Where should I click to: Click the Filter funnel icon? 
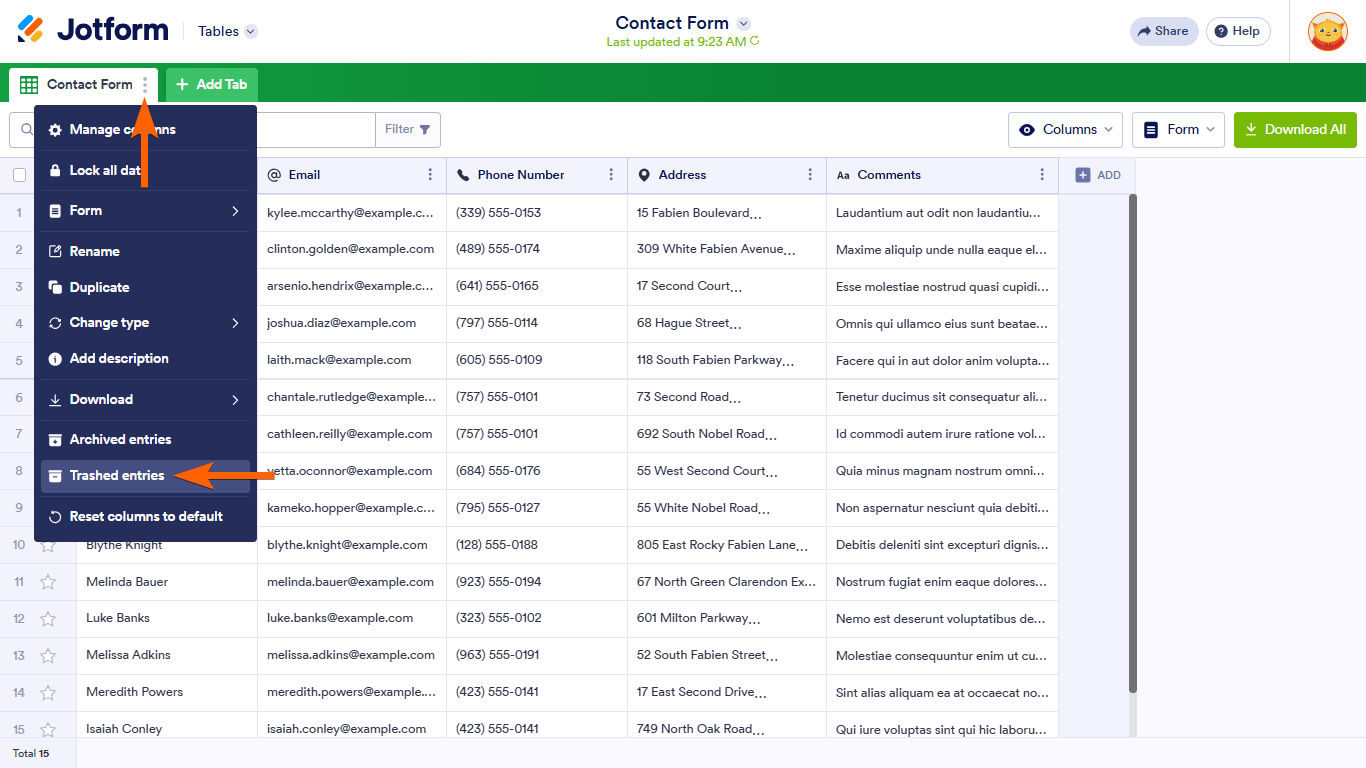pyautogui.click(x=425, y=129)
